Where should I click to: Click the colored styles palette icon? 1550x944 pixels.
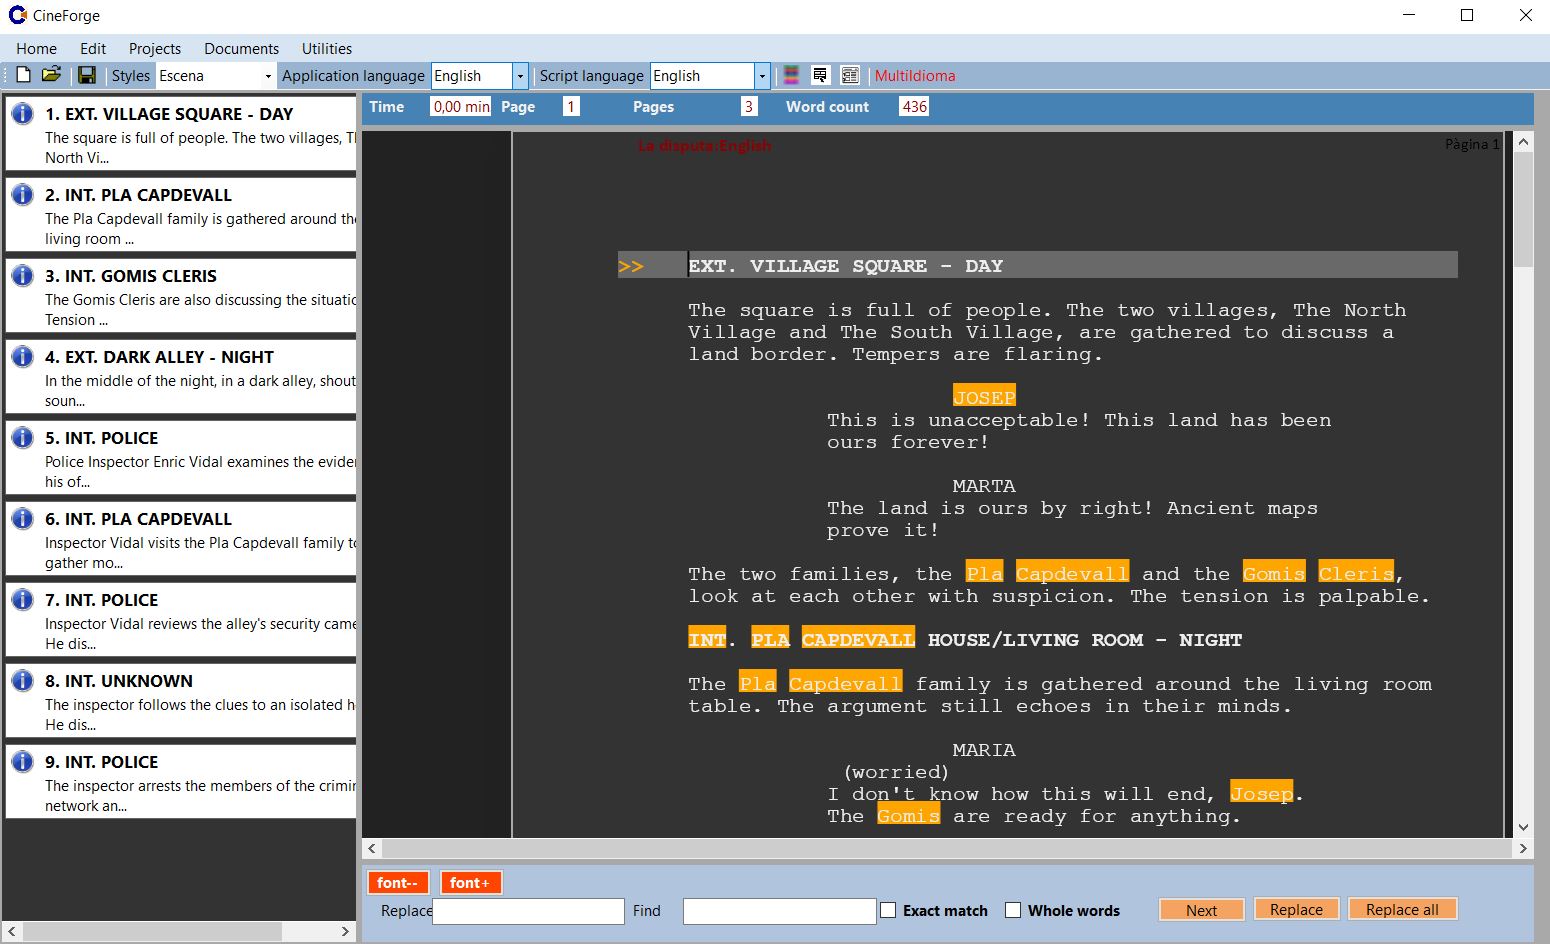(x=790, y=74)
